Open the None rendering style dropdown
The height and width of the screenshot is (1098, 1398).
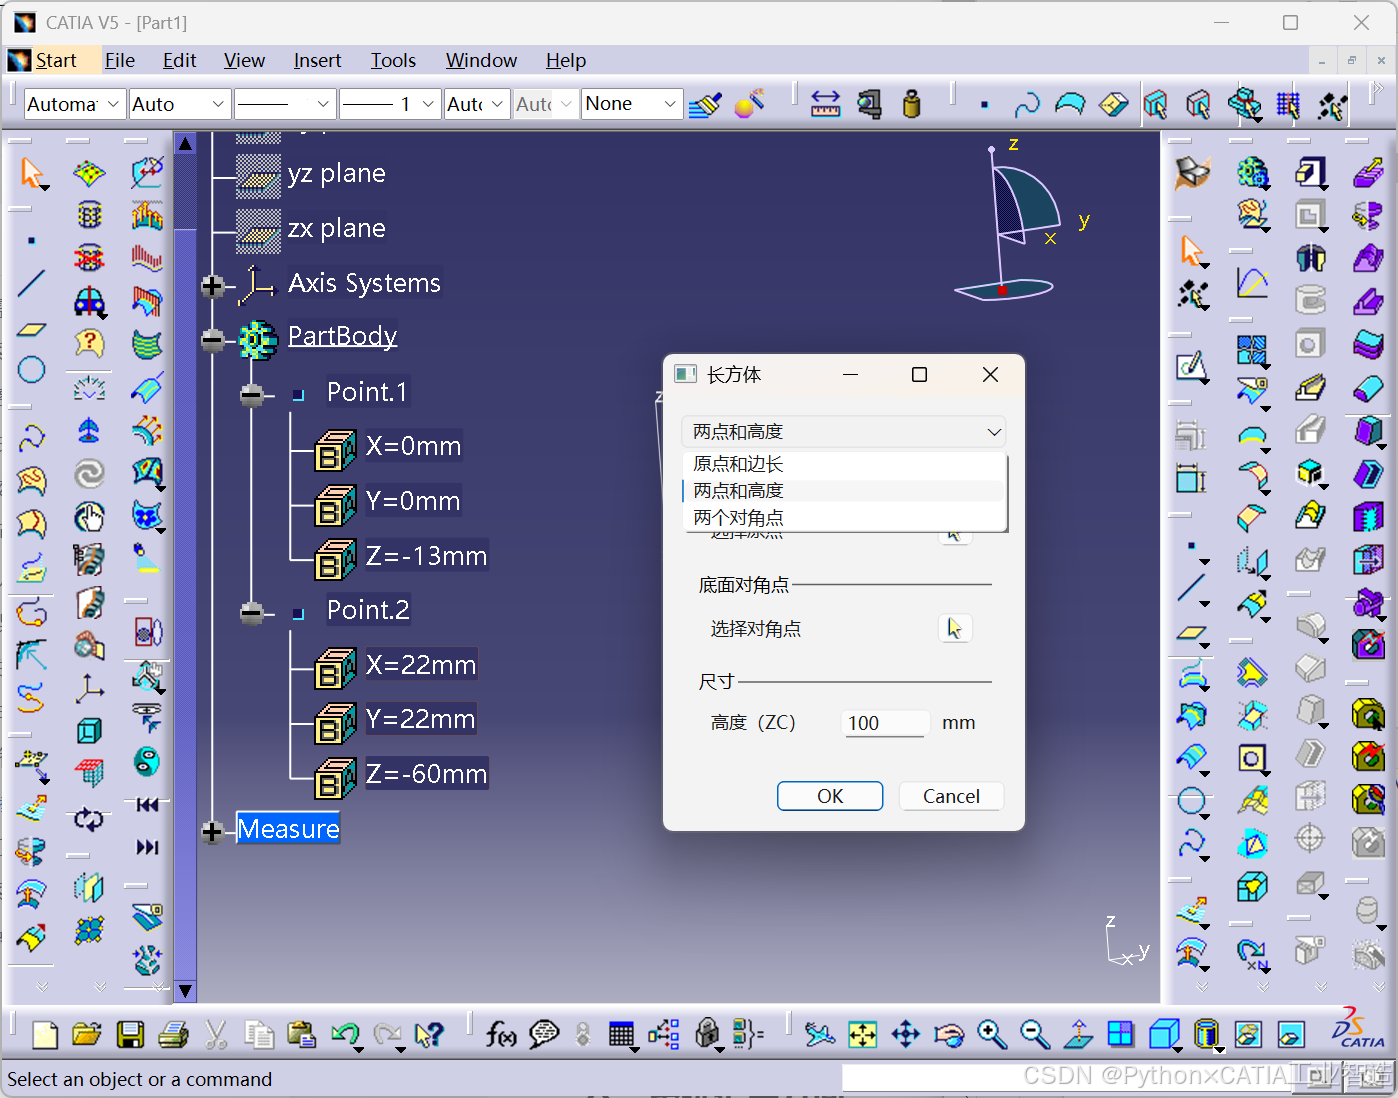632,104
